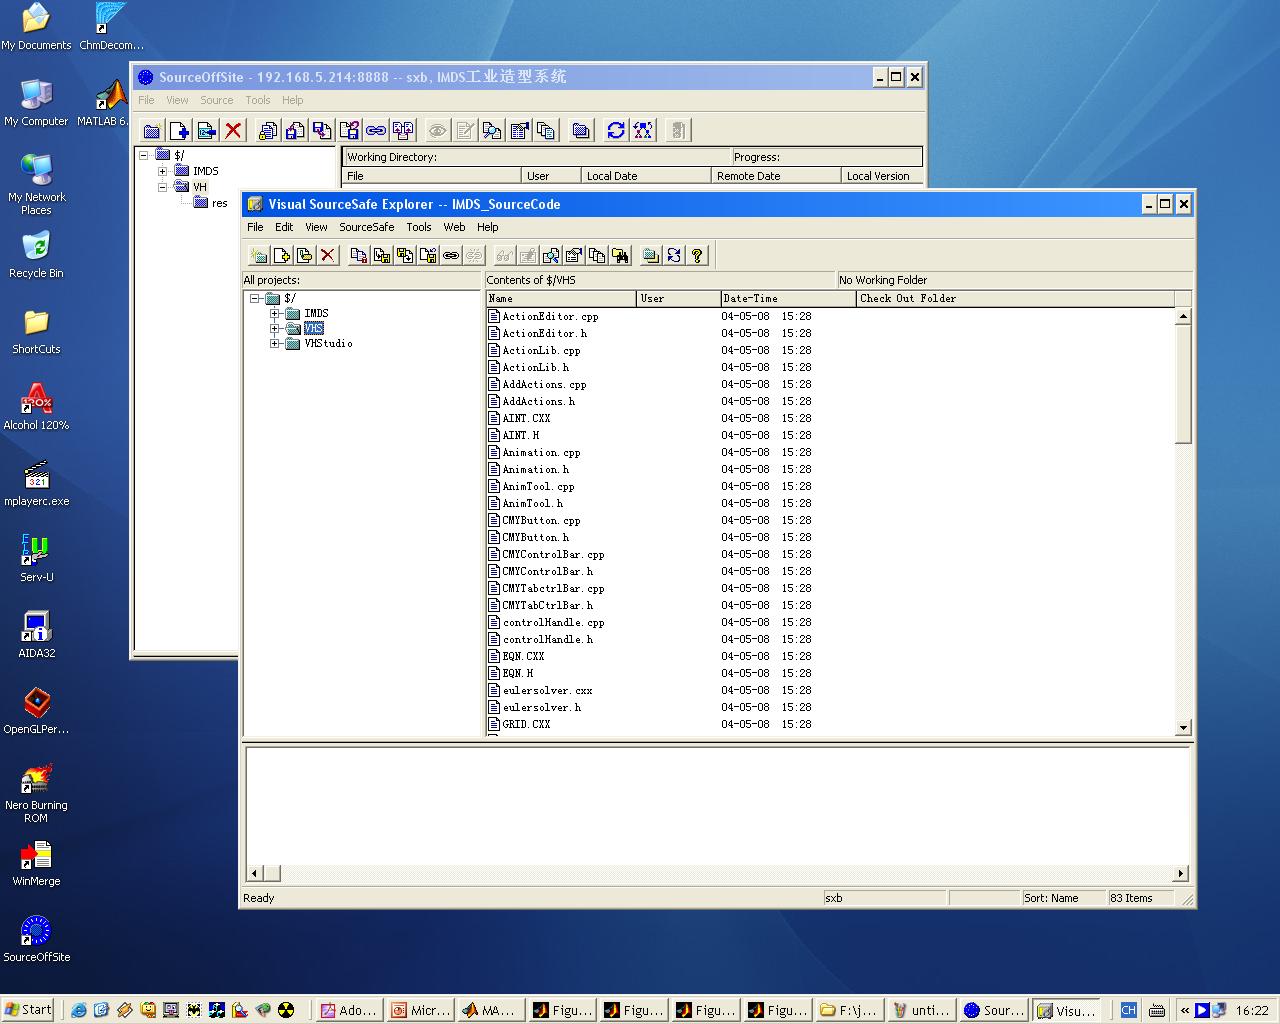Click Refresh File List icon in Visual SourceSafe

tap(674, 256)
